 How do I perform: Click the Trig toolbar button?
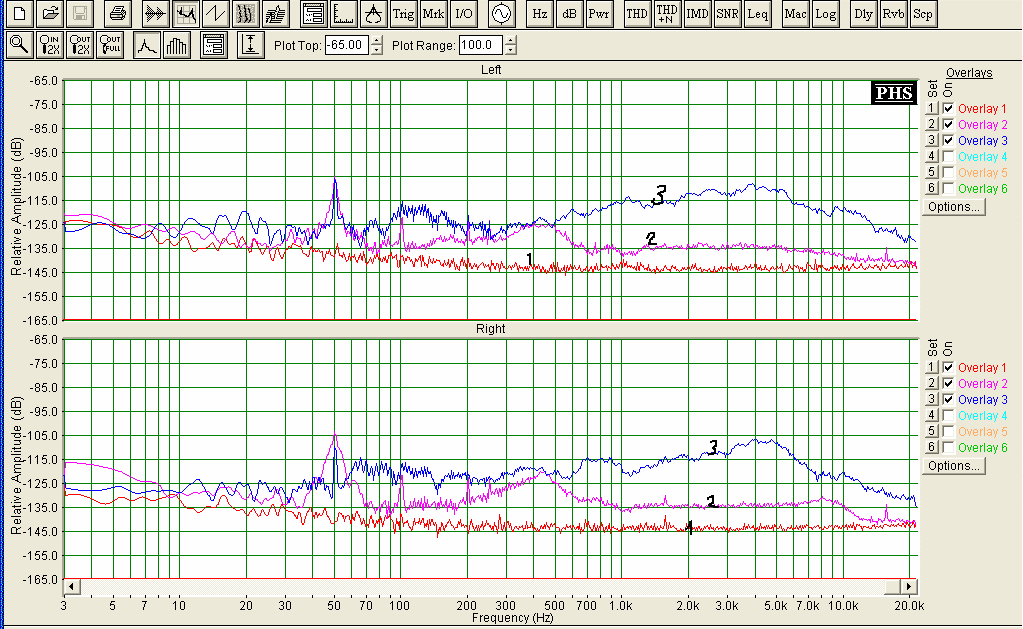click(x=404, y=14)
